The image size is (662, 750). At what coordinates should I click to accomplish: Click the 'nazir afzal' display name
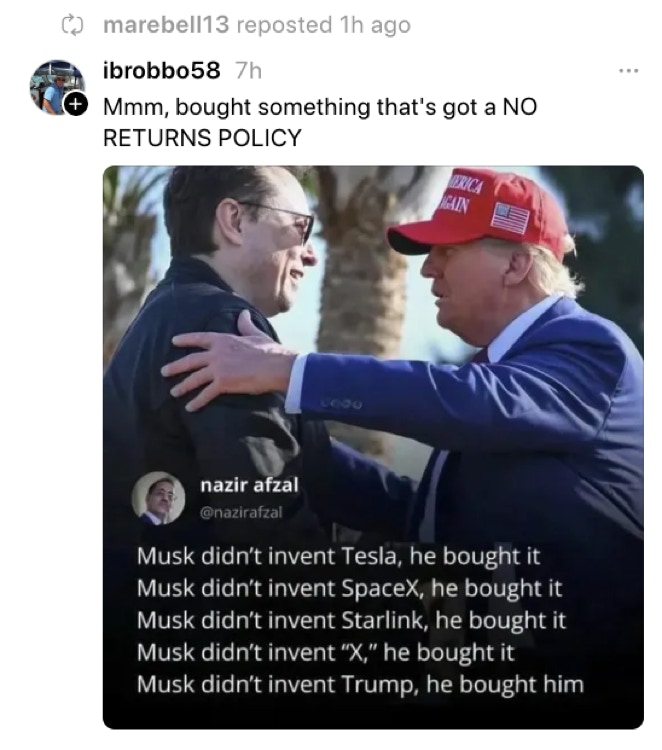pyautogui.click(x=249, y=485)
